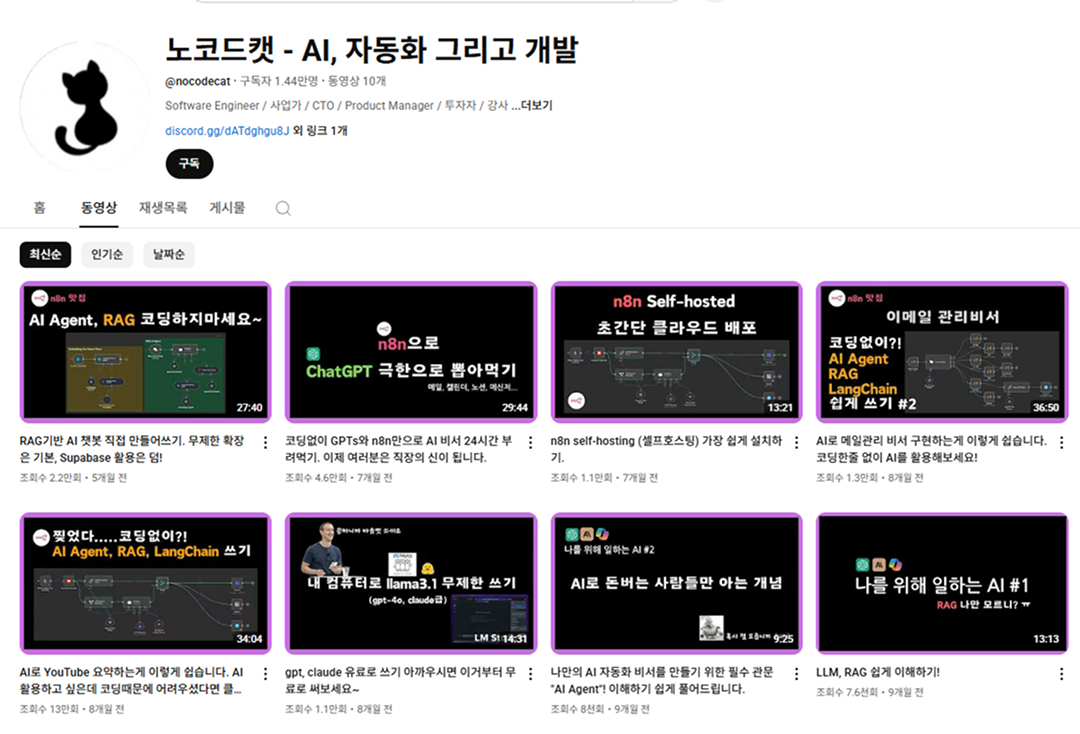
Task: Open the AI Agent, RAG 코딩하지마세요 thumbnail
Action: [x=145, y=351]
